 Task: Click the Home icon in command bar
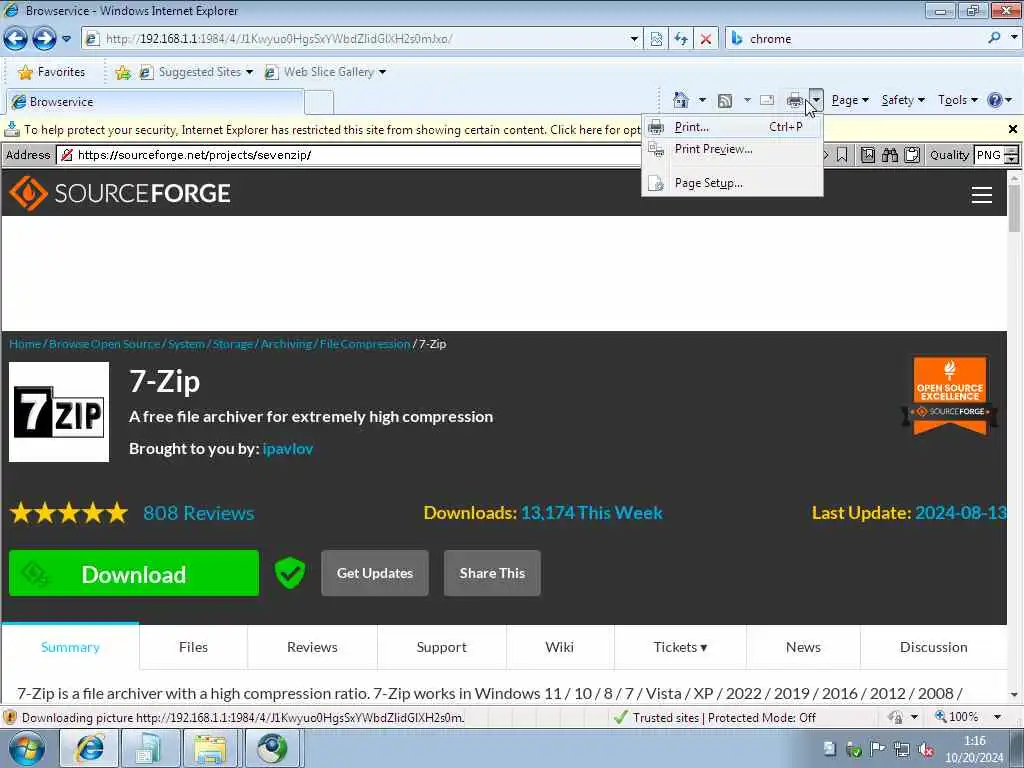(x=680, y=100)
